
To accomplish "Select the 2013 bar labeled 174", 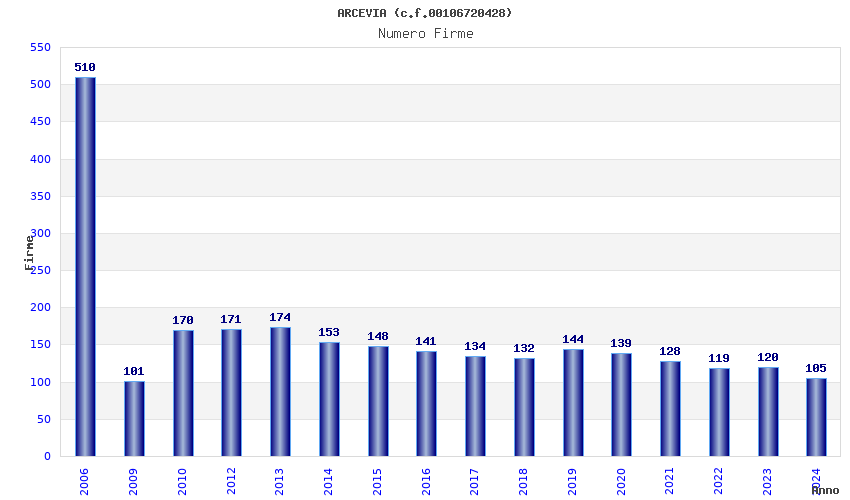I will (x=280, y=392).
